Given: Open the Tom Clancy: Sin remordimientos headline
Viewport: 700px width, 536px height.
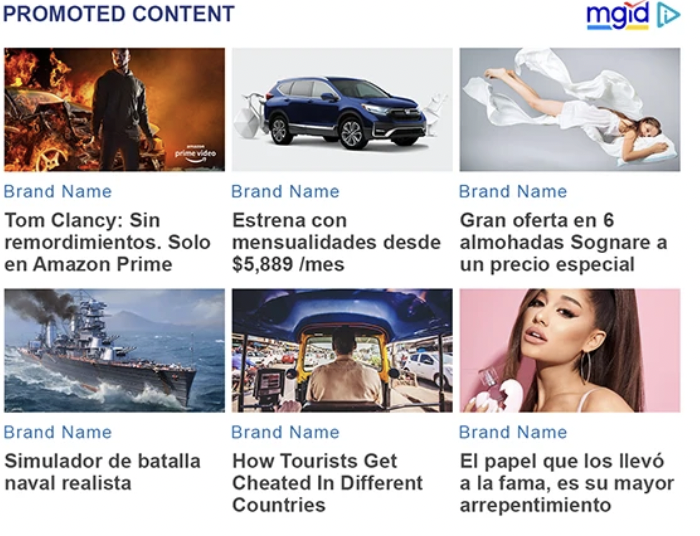Looking at the screenshot, I should coord(108,242).
